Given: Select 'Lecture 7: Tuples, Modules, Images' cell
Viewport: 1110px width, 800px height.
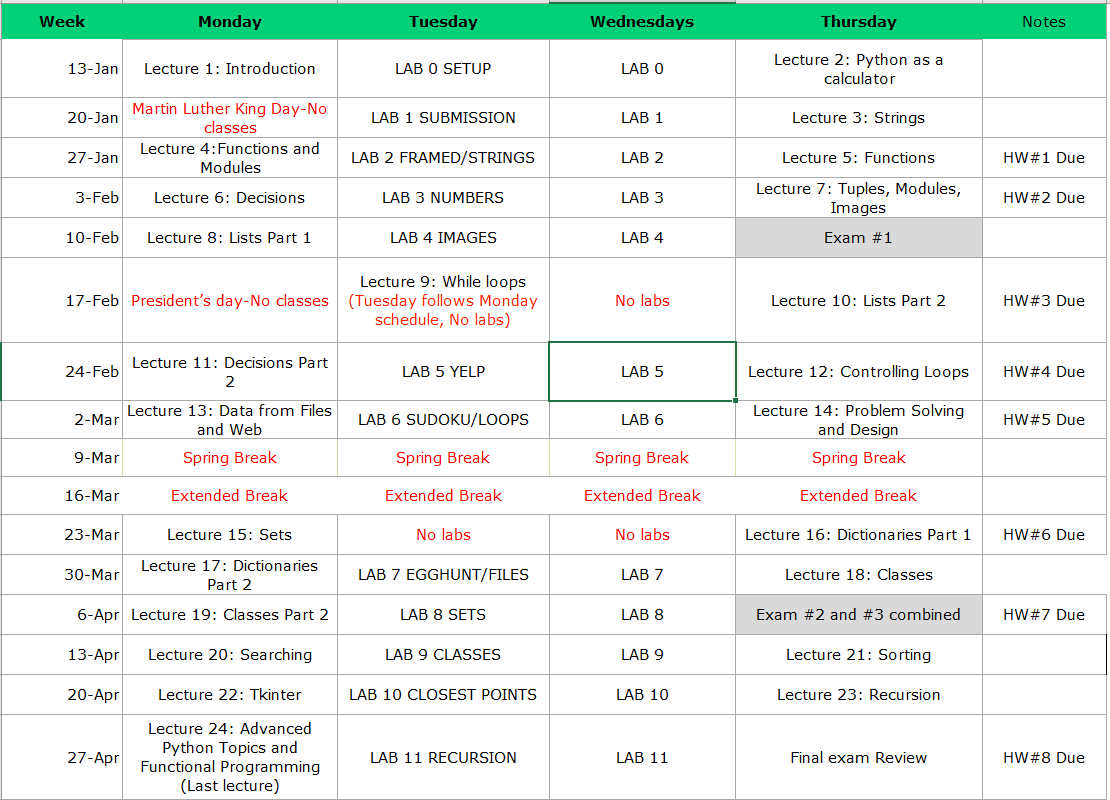Looking at the screenshot, I should tap(859, 198).
